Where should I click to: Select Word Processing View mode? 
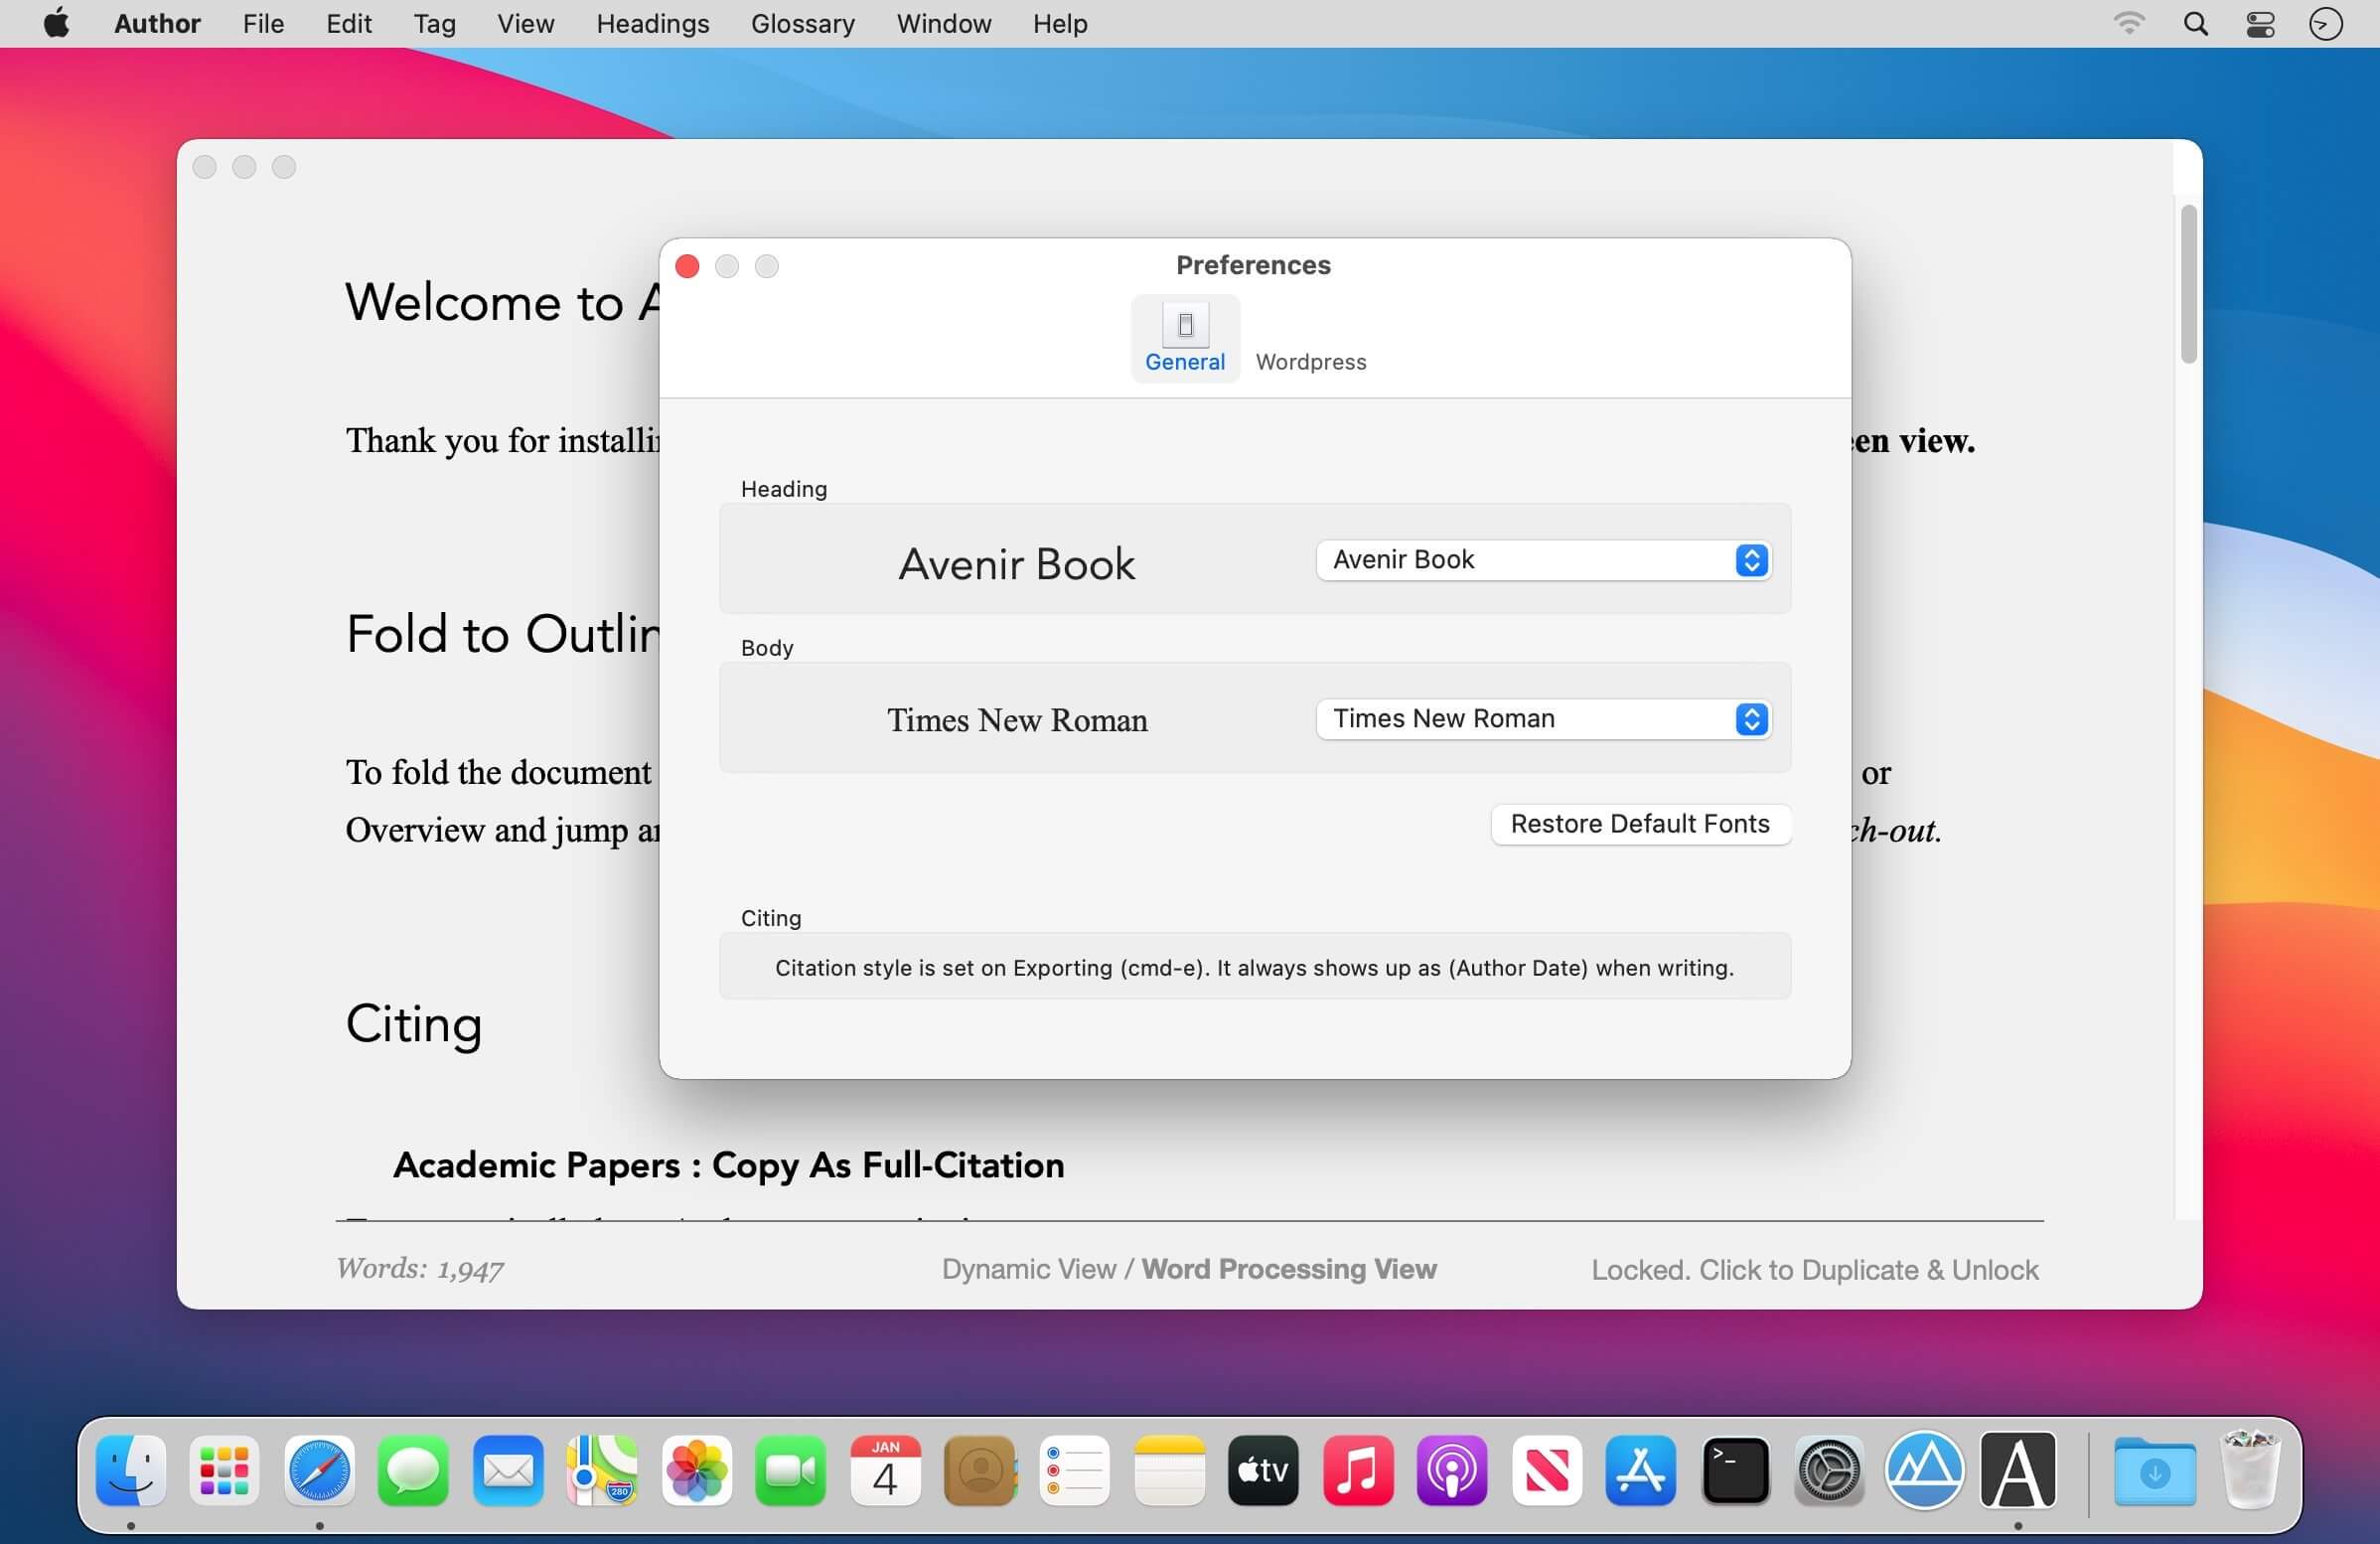pyautogui.click(x=1289, y=1269)
